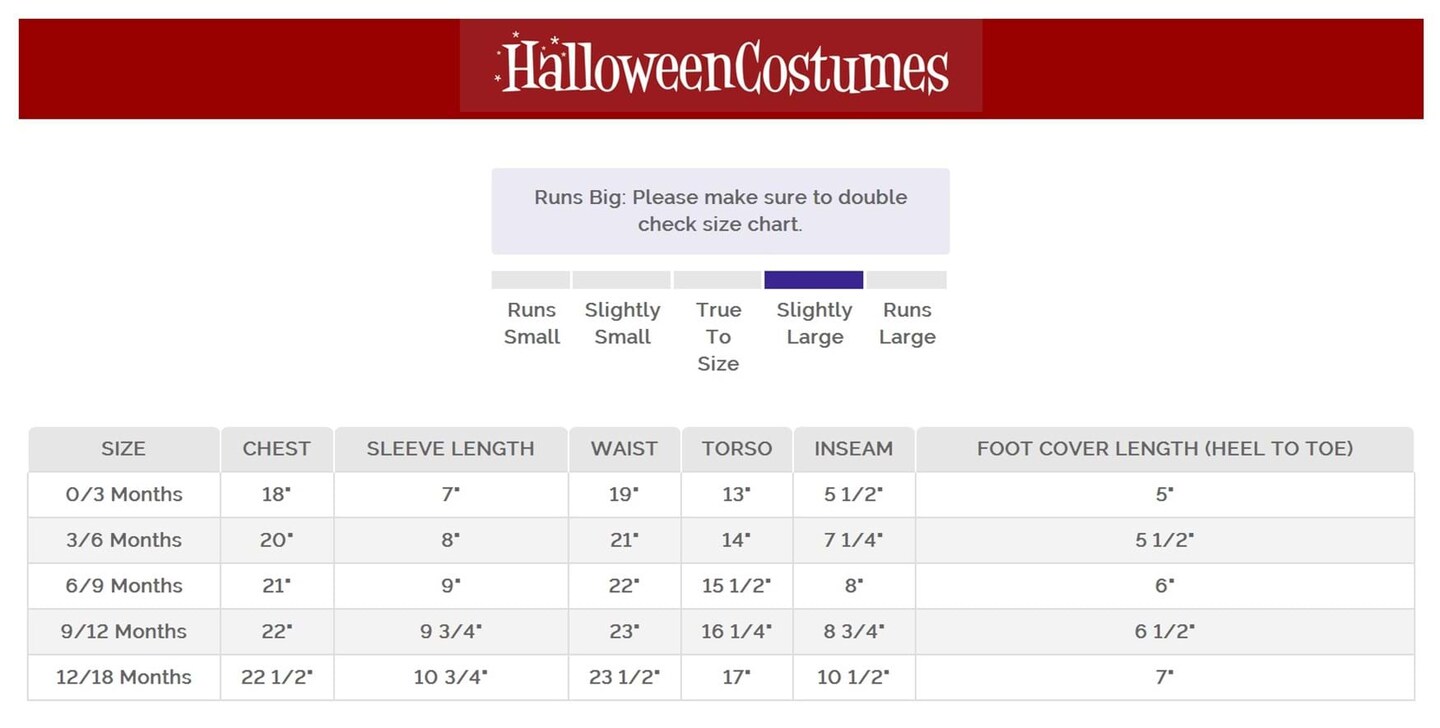Click the highlighted Slightly Large bar
The height and width of the screenshot is (728, 1440).
pos(813,280)
